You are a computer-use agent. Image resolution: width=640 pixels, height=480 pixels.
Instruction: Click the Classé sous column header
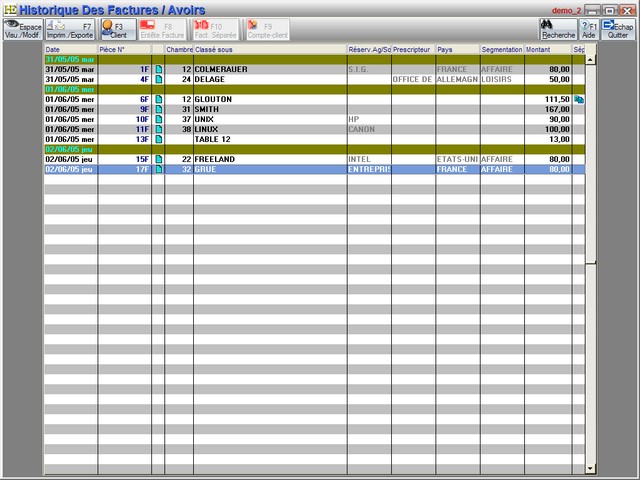(x=270, y=49)
